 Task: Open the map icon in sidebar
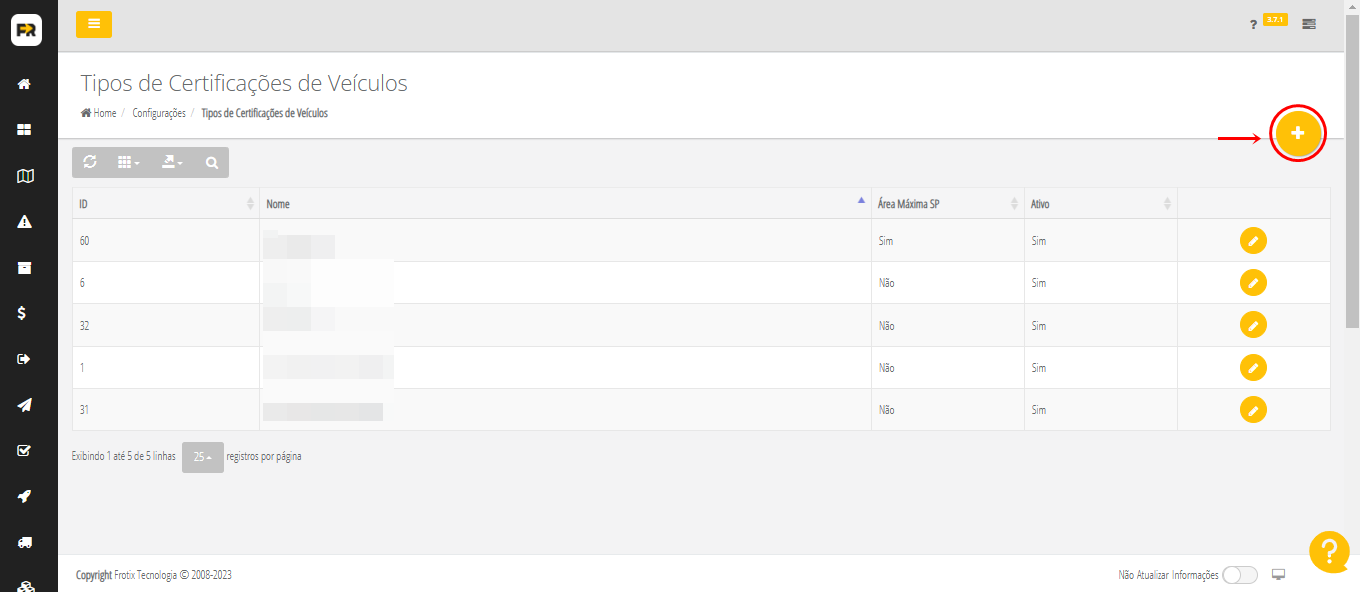25,176
